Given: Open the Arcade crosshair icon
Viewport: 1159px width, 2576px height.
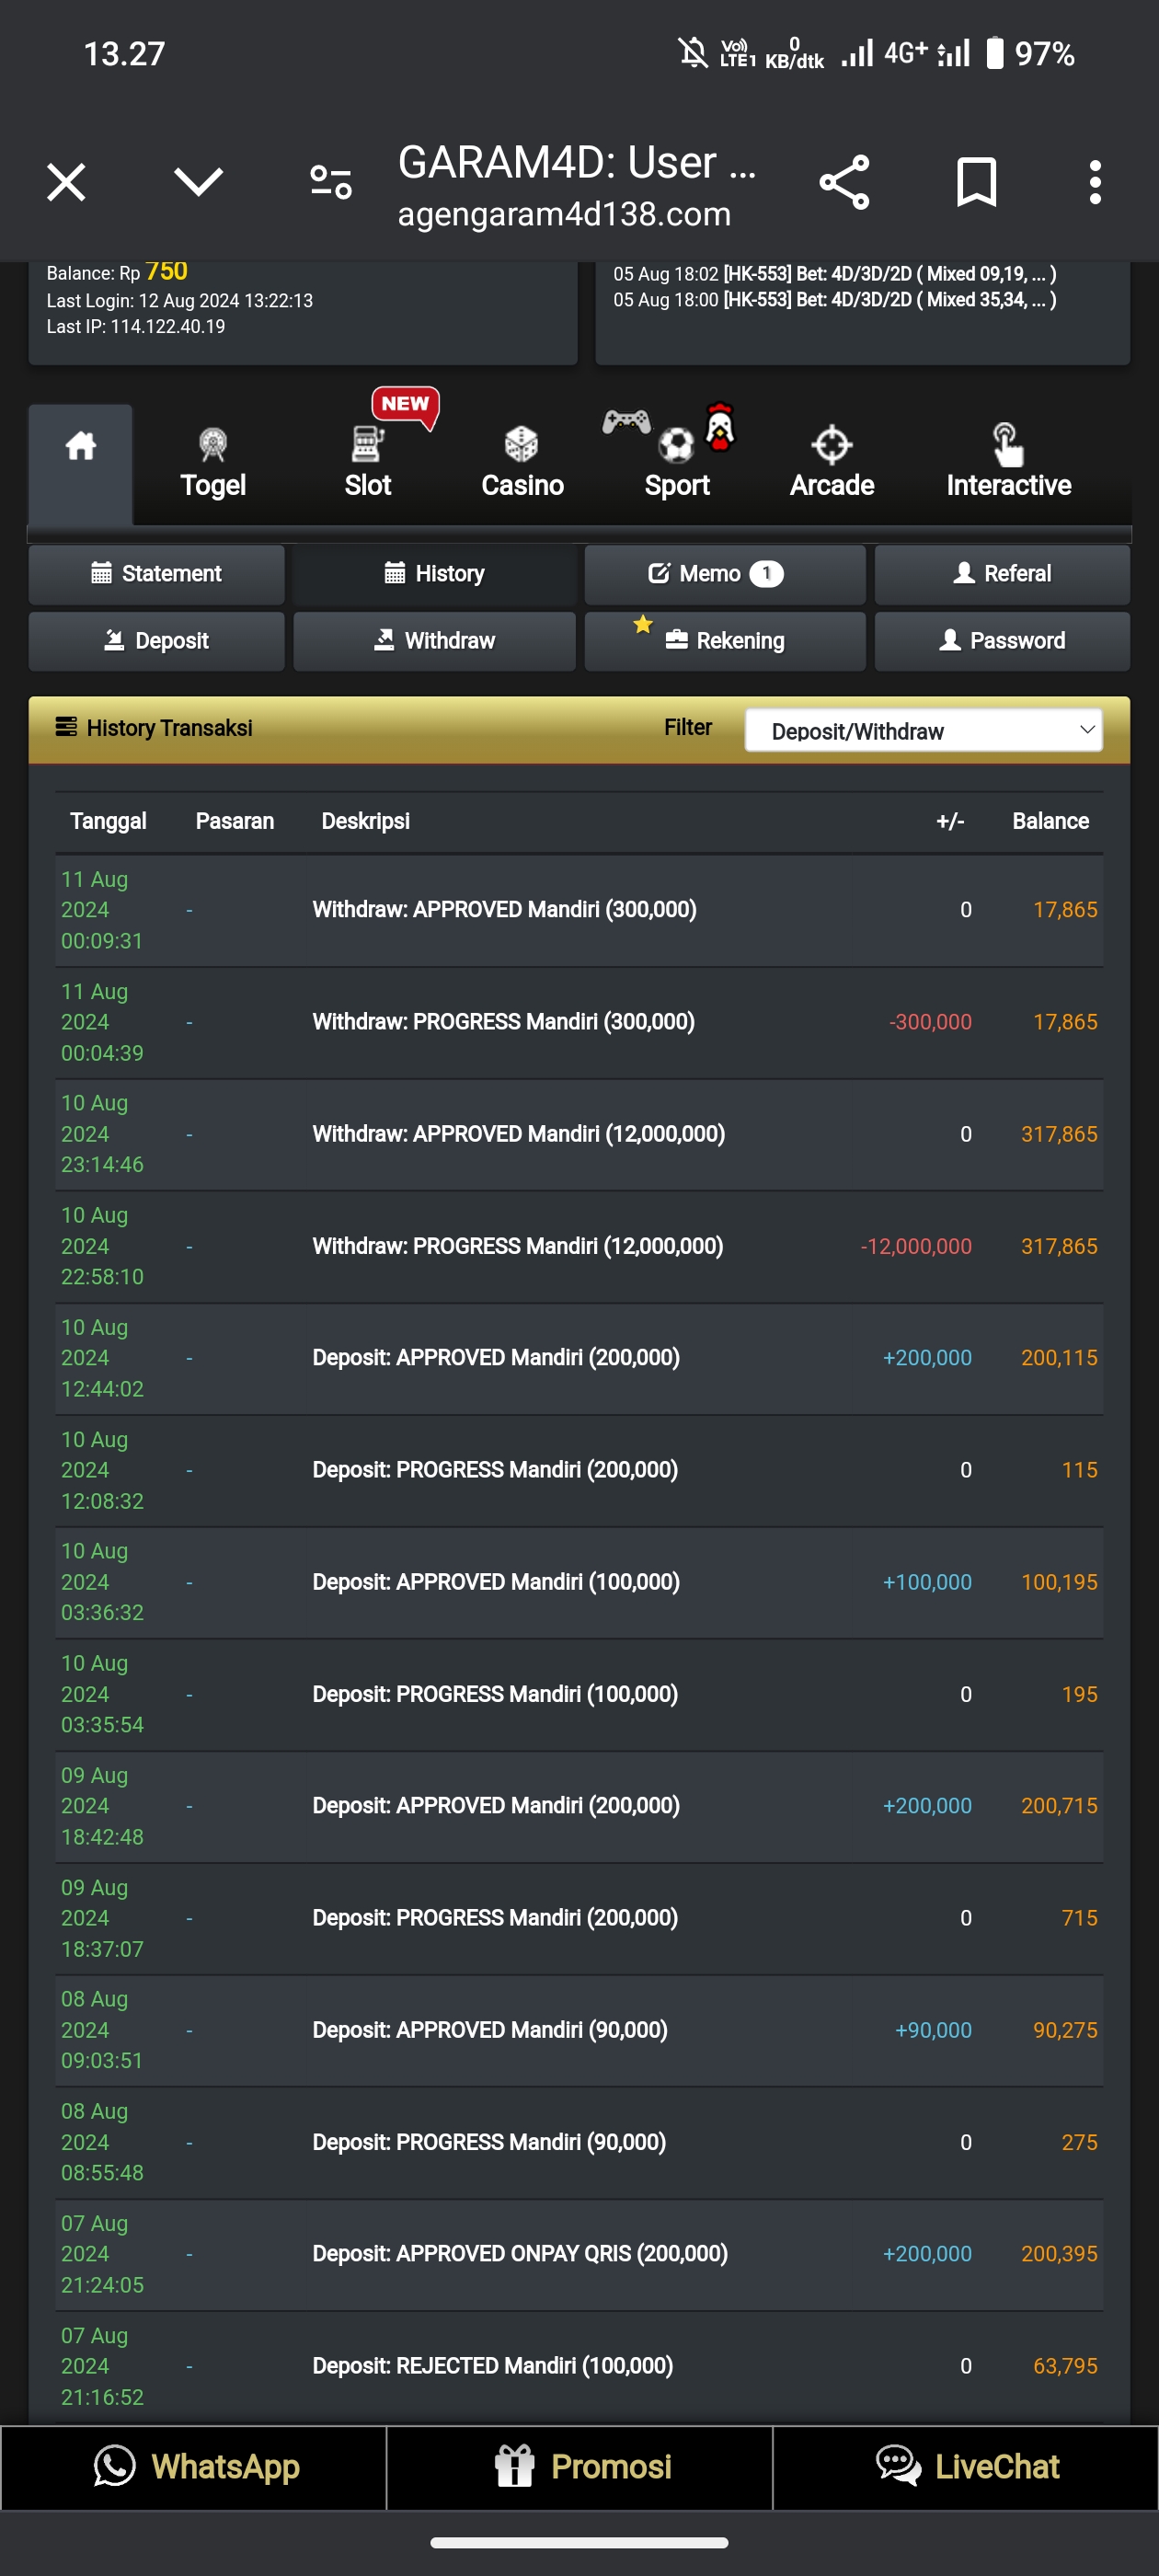Looking at the screenshot, I should click(x=831, y=445).
